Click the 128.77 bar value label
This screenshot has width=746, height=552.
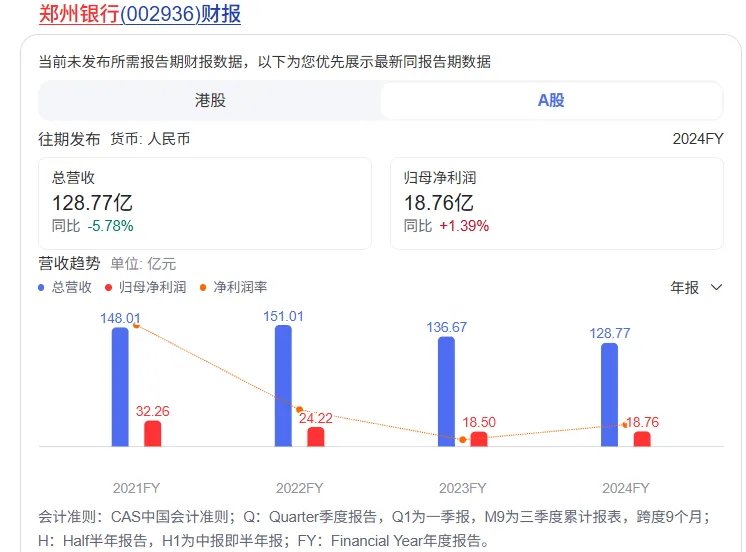tap(609, 333)
